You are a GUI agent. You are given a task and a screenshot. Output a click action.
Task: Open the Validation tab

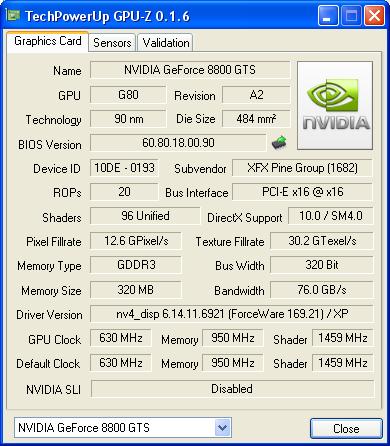[x=165, y=43]
